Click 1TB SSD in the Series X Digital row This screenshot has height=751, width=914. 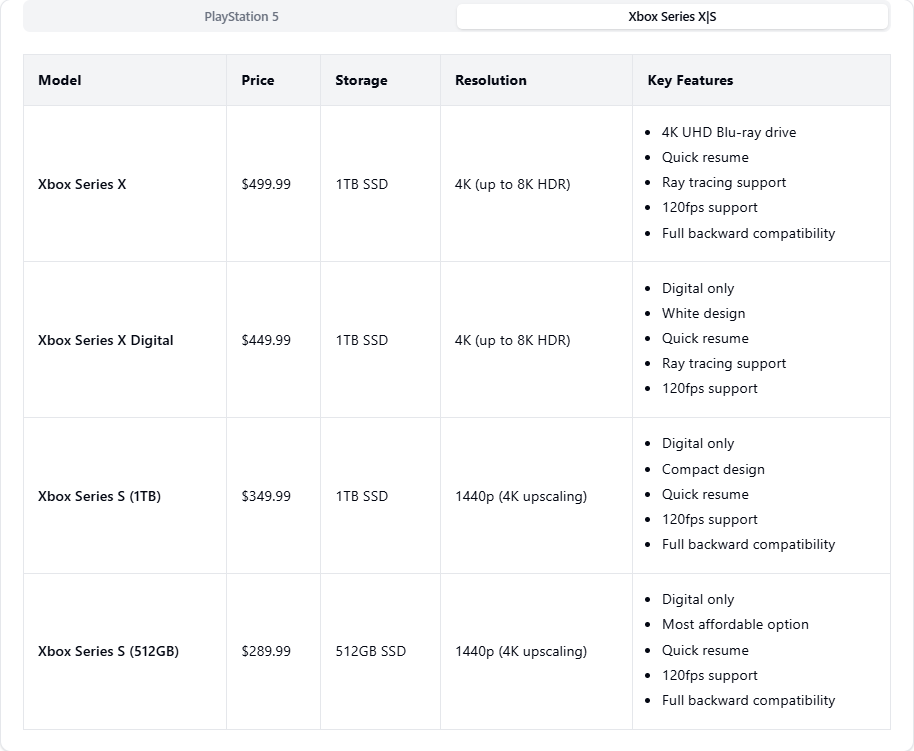[x=361, y=341]
